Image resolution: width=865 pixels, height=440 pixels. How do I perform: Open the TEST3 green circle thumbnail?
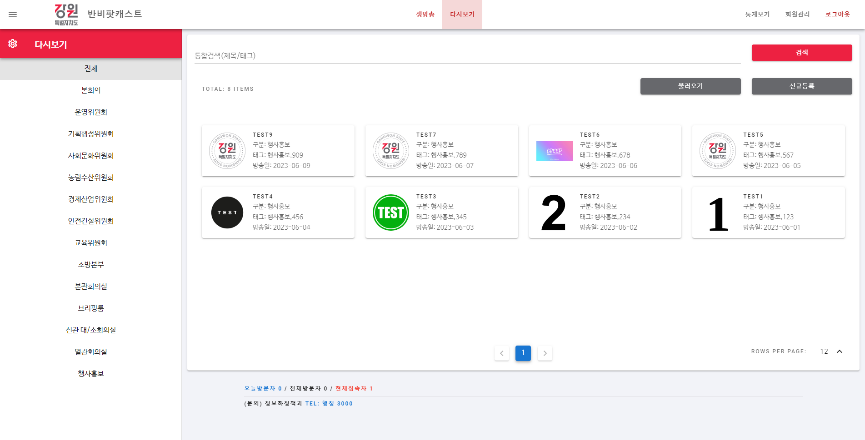389,212
